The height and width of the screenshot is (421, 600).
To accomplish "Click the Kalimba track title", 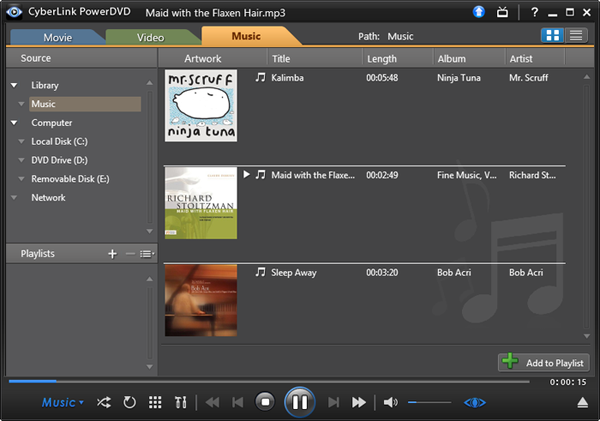I will pyautogui.click(x=287, y=78).
